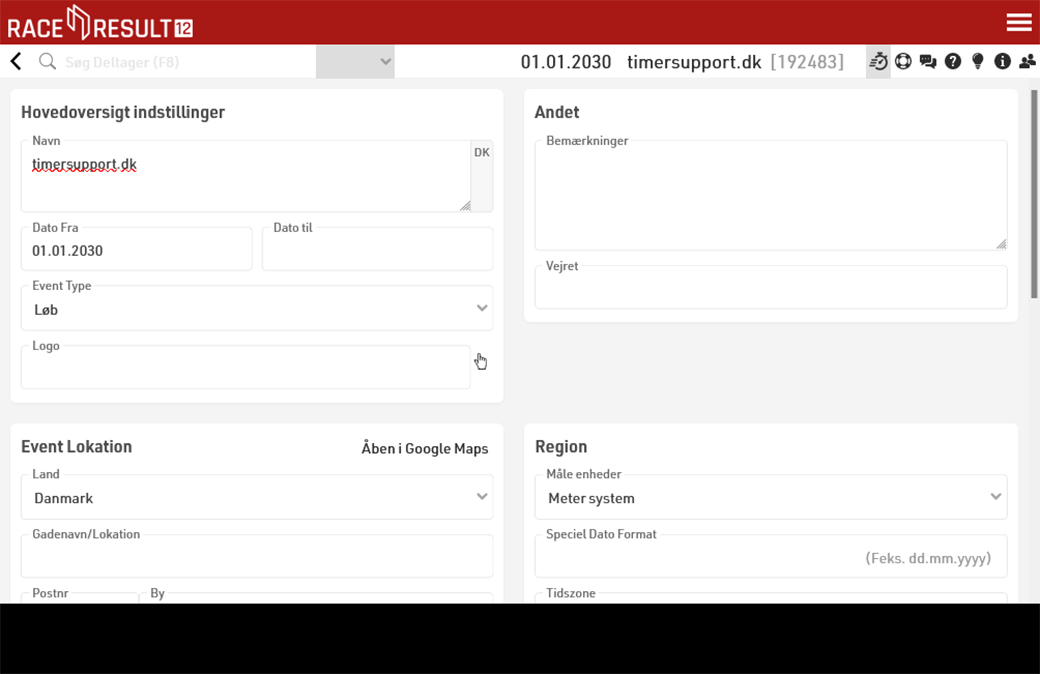Click the stopwatch timing icon
1040x674 pixels.
[878, 62]
